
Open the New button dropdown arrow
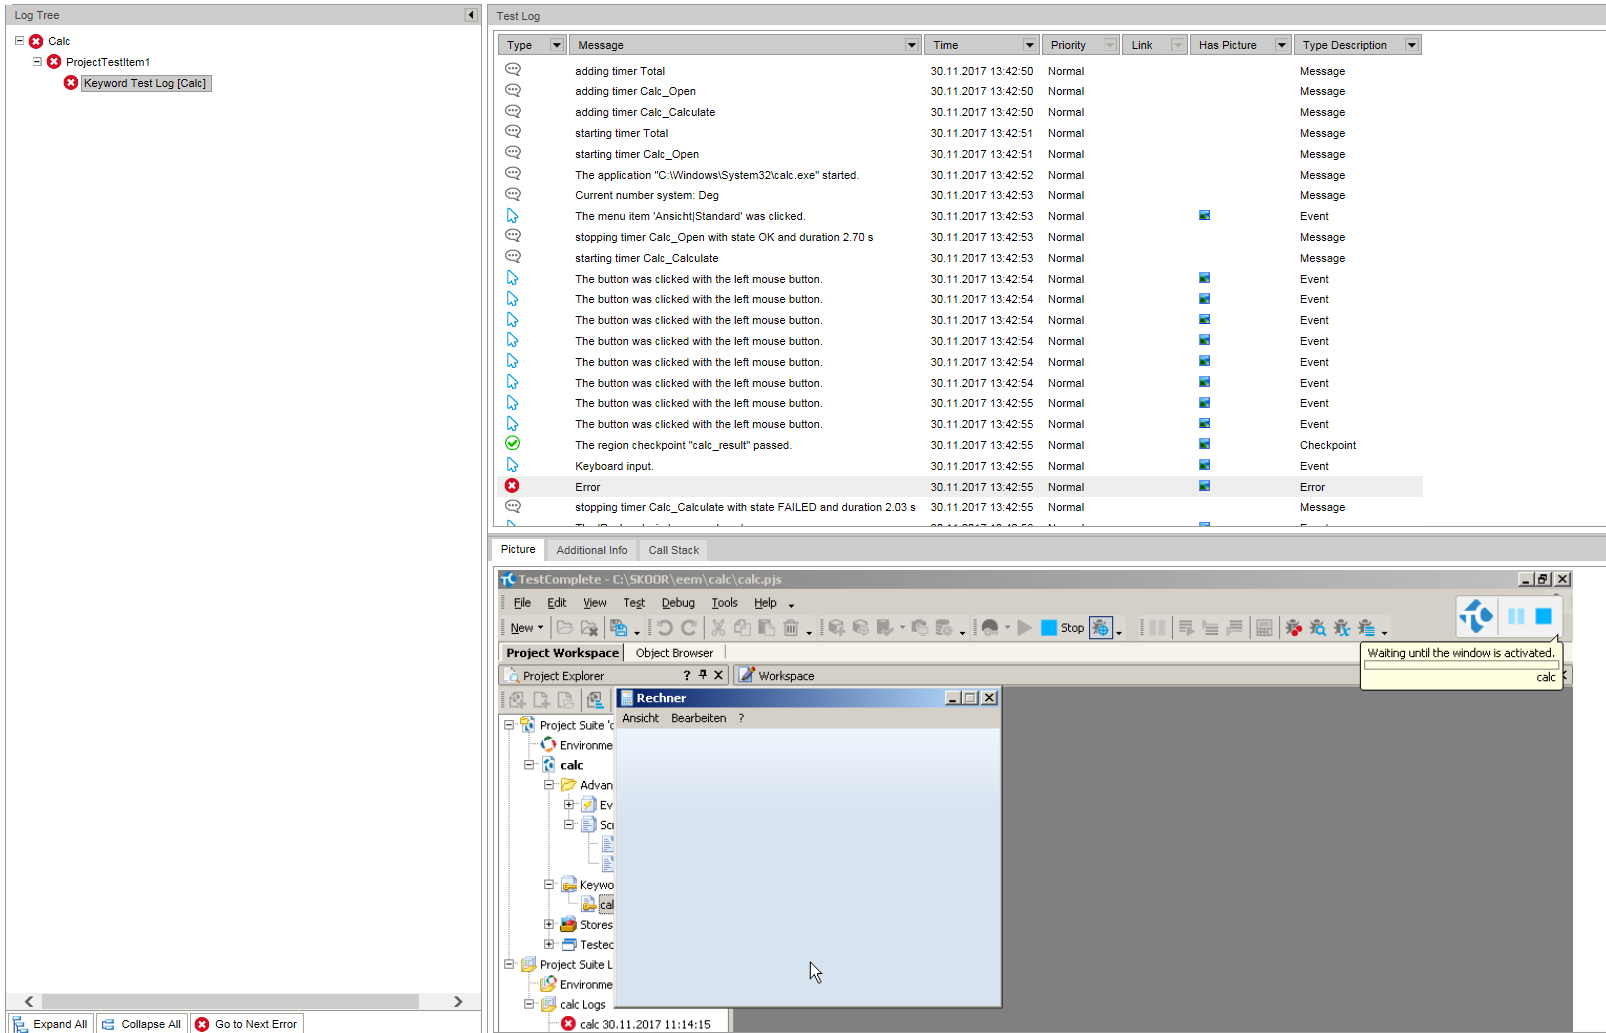[x=540, y=628]
